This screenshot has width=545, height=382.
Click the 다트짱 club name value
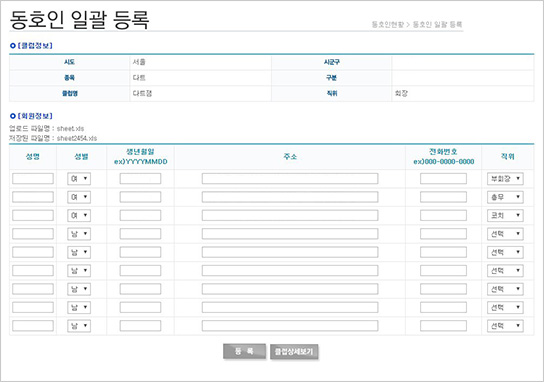[142, 94]
